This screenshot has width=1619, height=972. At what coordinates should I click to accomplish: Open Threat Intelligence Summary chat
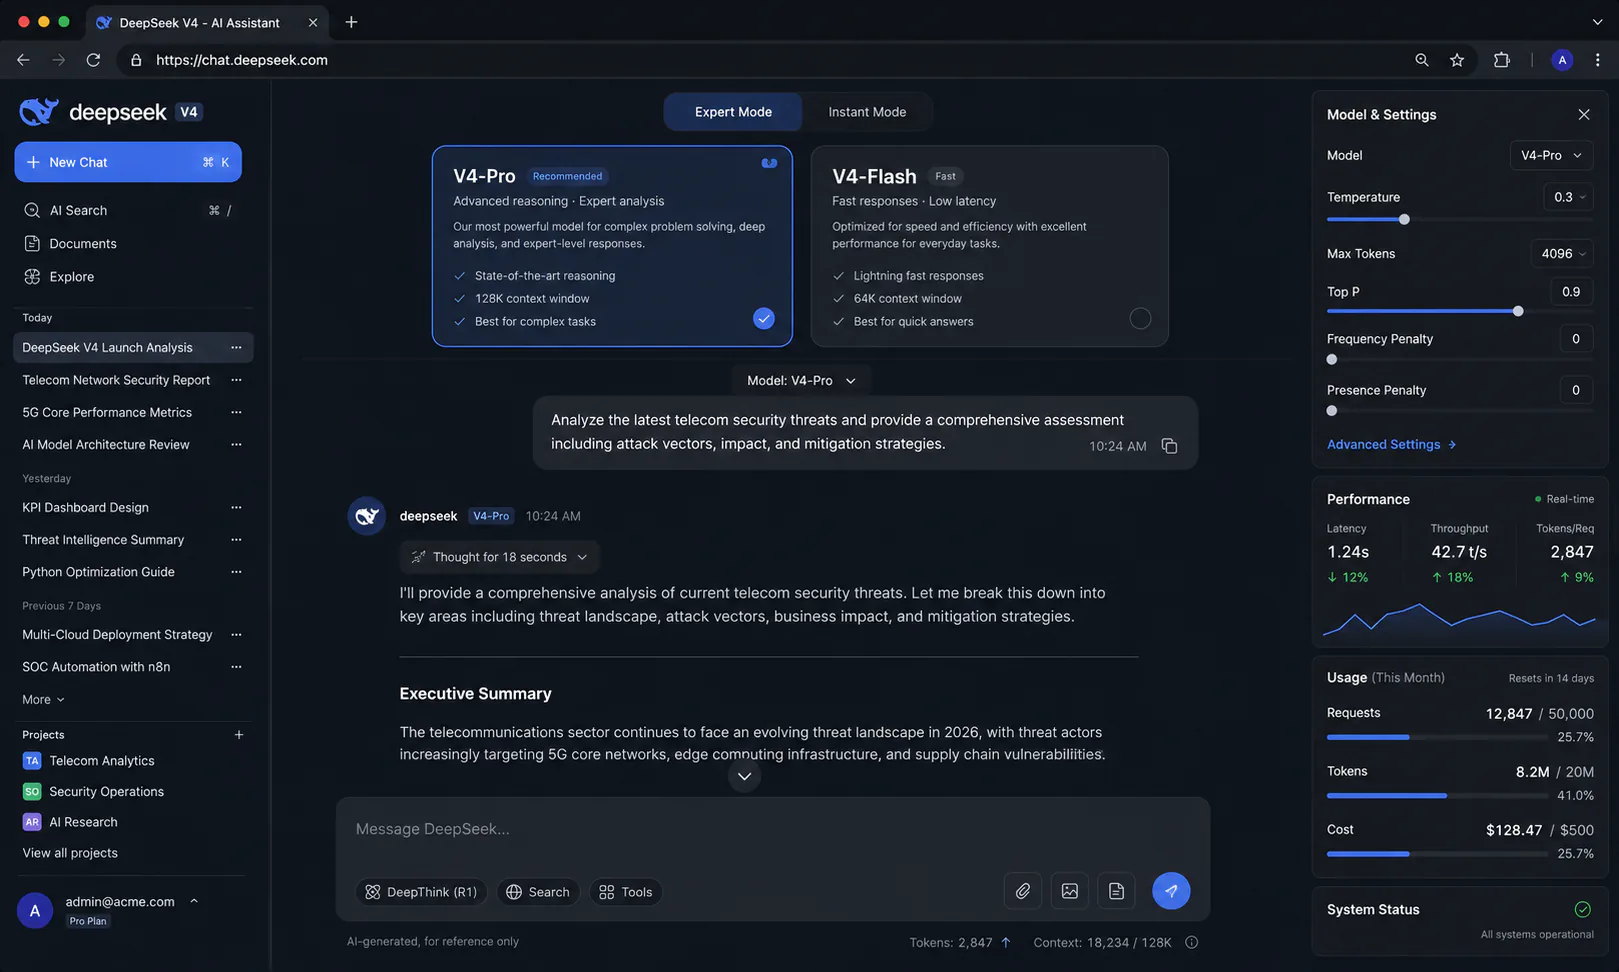[x=103, y=540]
